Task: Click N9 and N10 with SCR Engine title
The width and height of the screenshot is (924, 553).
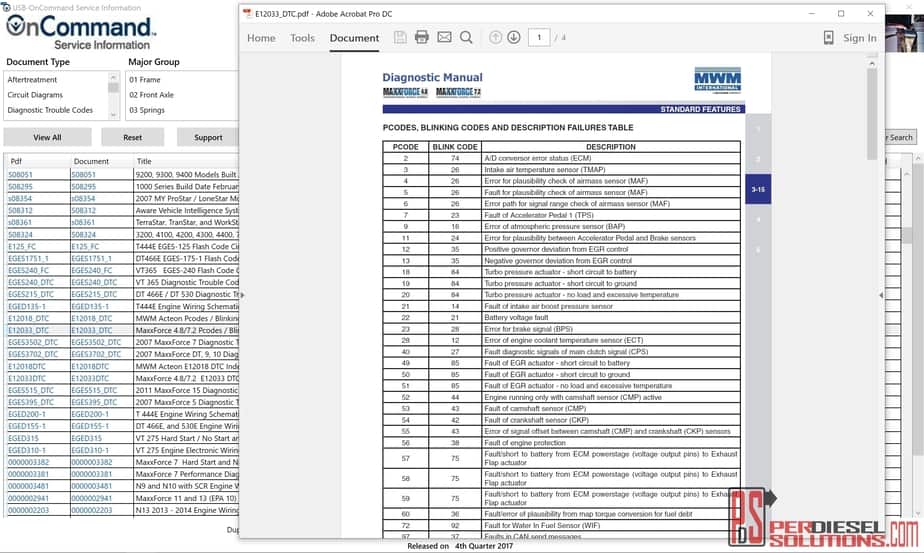Action: [x=187, y=486]
